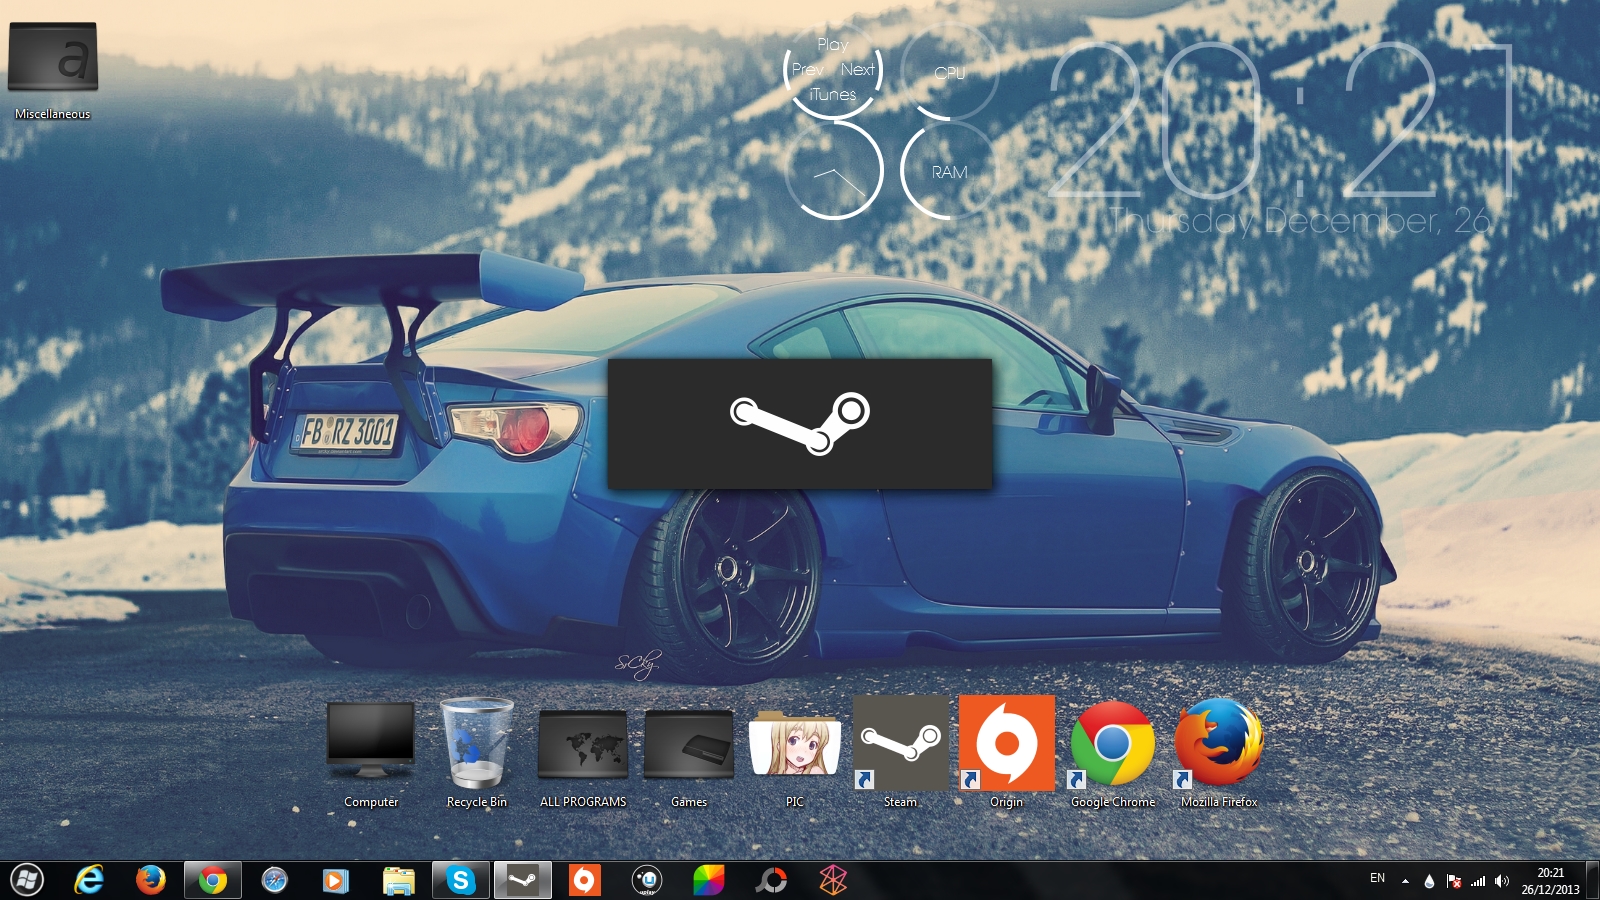Click the iTunes label in the widget
The image size is (1600, 900).
(833, 94)
